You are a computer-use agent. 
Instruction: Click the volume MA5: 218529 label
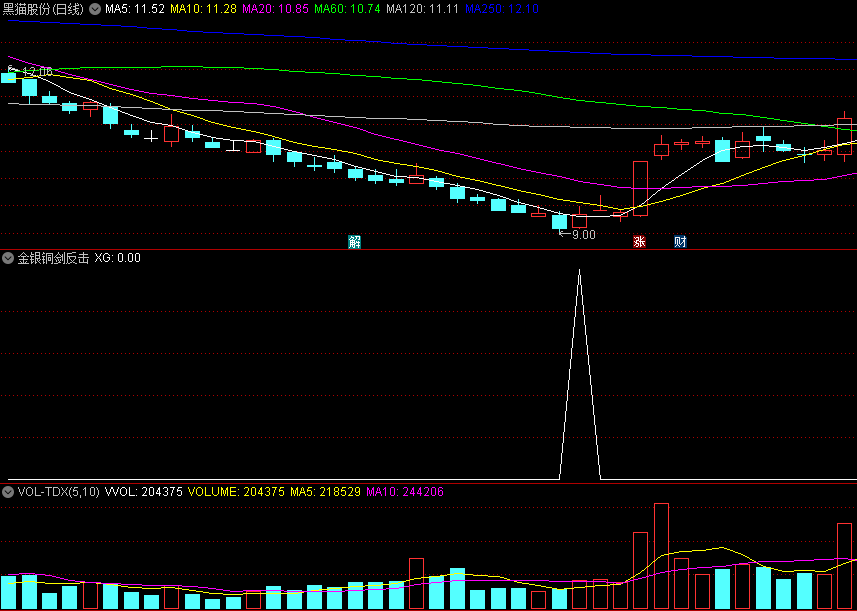(x=325, y=492)
